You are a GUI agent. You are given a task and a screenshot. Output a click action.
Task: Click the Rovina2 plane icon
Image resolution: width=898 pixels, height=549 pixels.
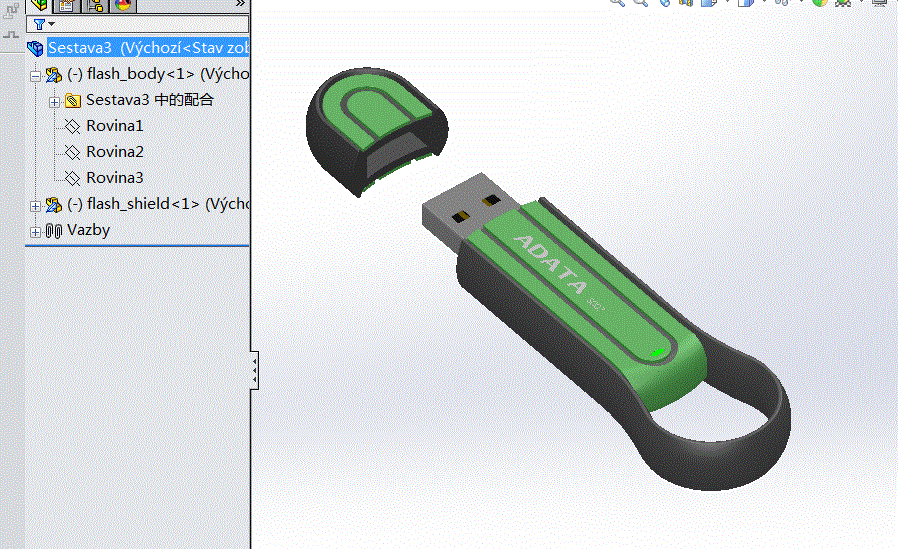[72, 152]
